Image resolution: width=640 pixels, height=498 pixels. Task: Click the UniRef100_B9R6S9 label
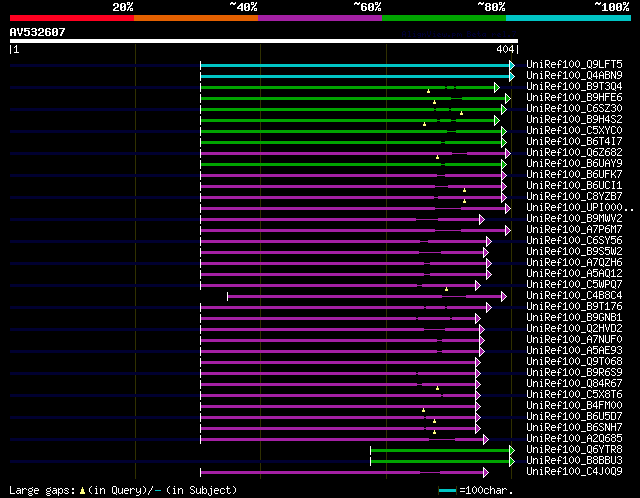click(x=574, y=373)
